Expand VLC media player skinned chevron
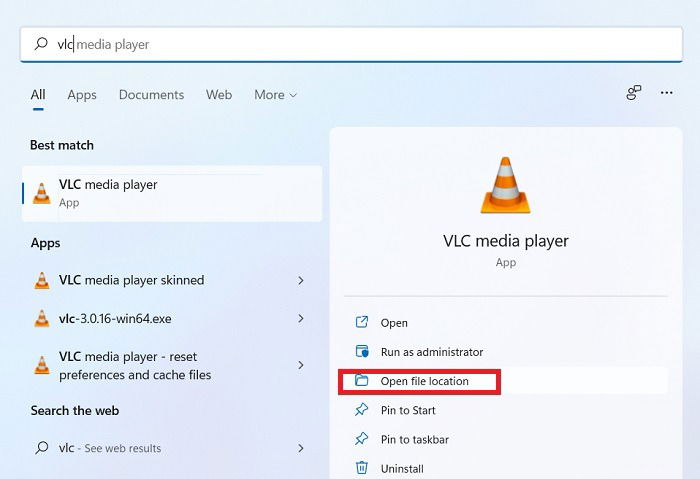 pos(301,280)
